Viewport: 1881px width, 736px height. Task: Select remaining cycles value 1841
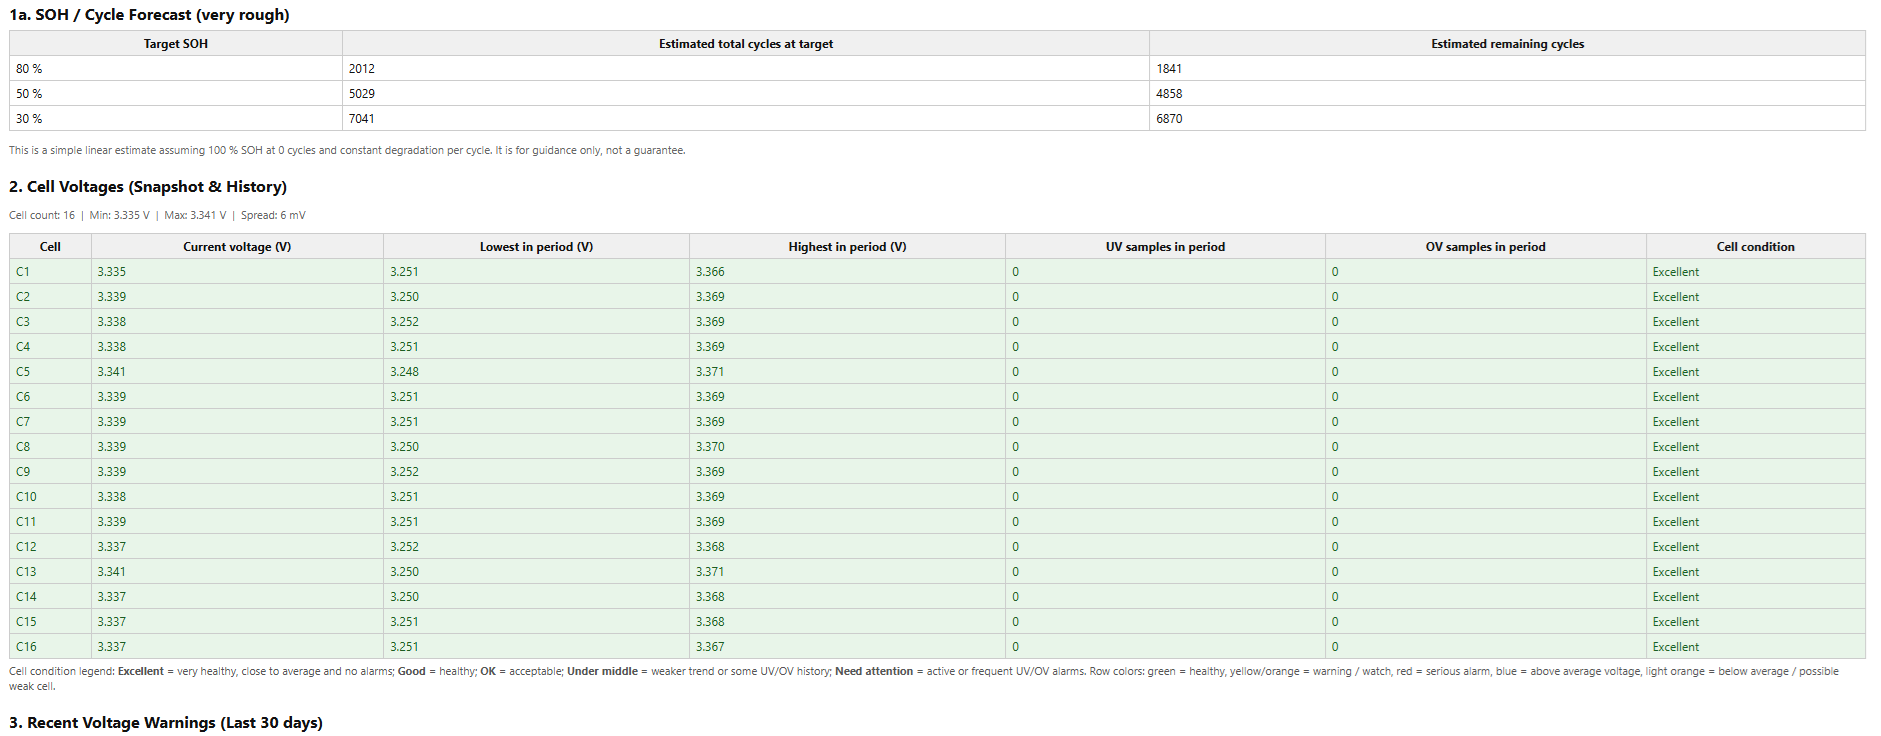(x=1507, y=69)
